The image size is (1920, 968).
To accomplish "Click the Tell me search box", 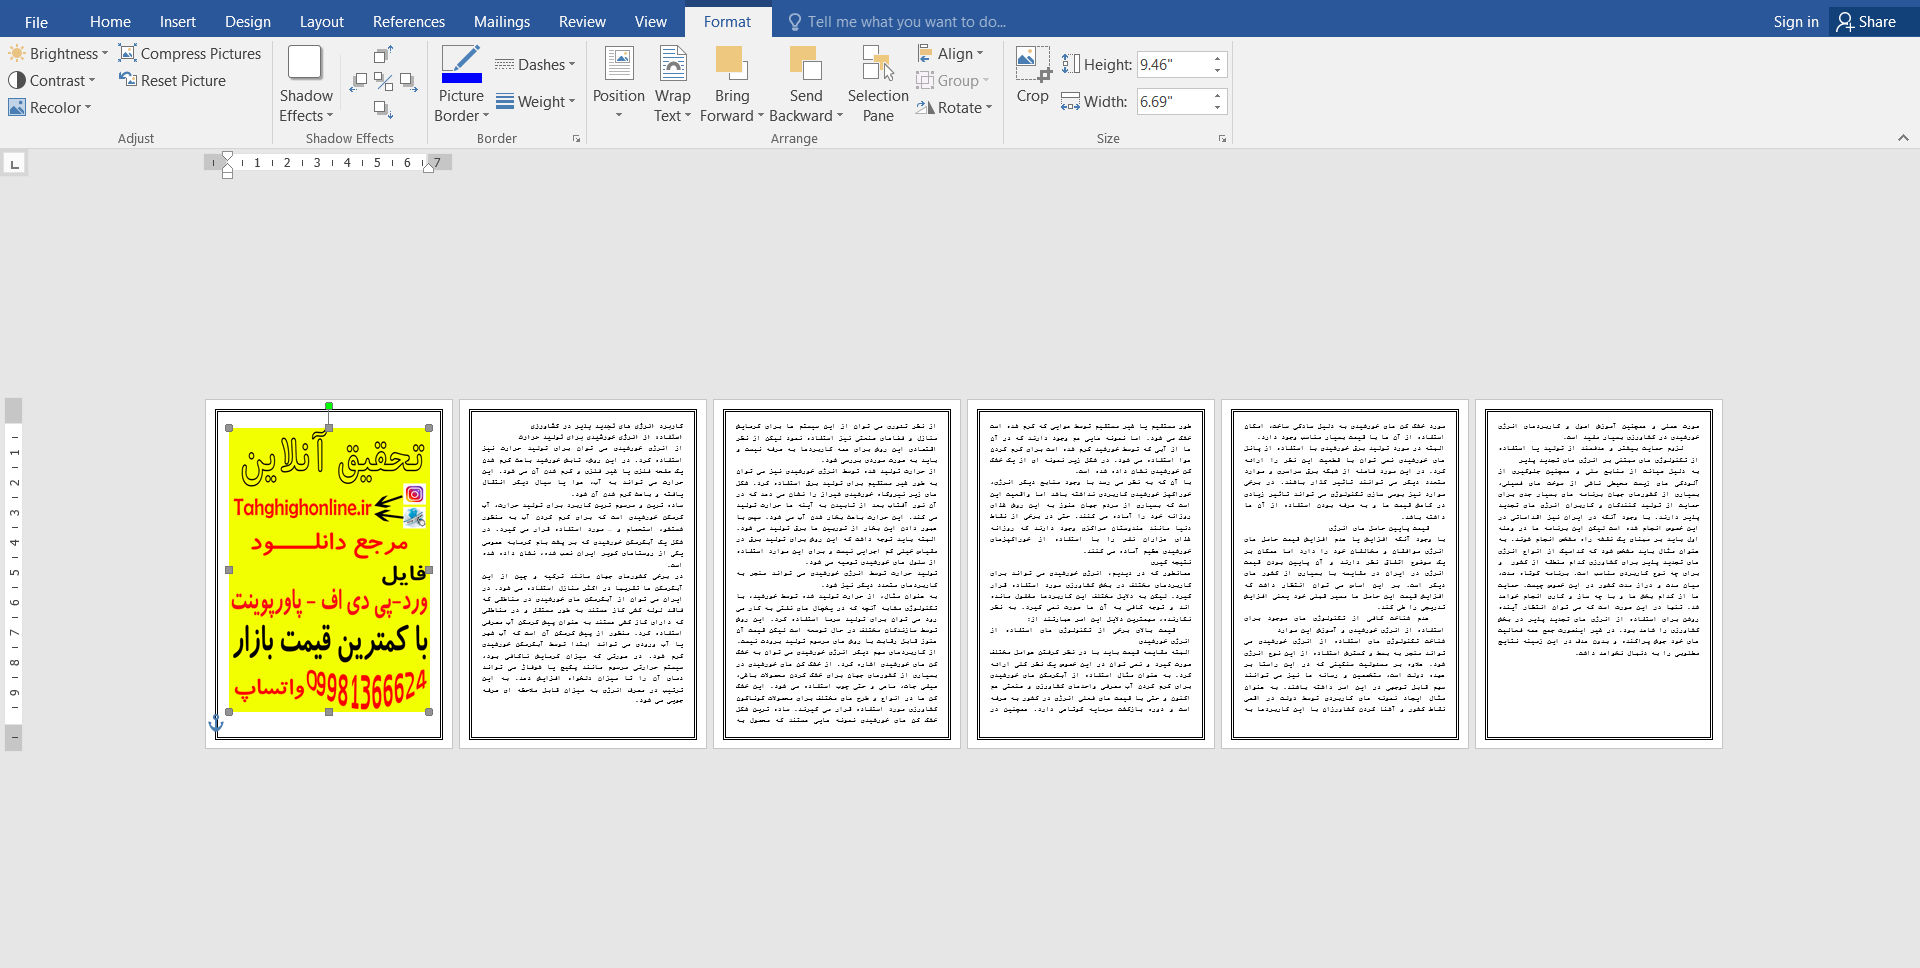I will (x=897, y=22).
